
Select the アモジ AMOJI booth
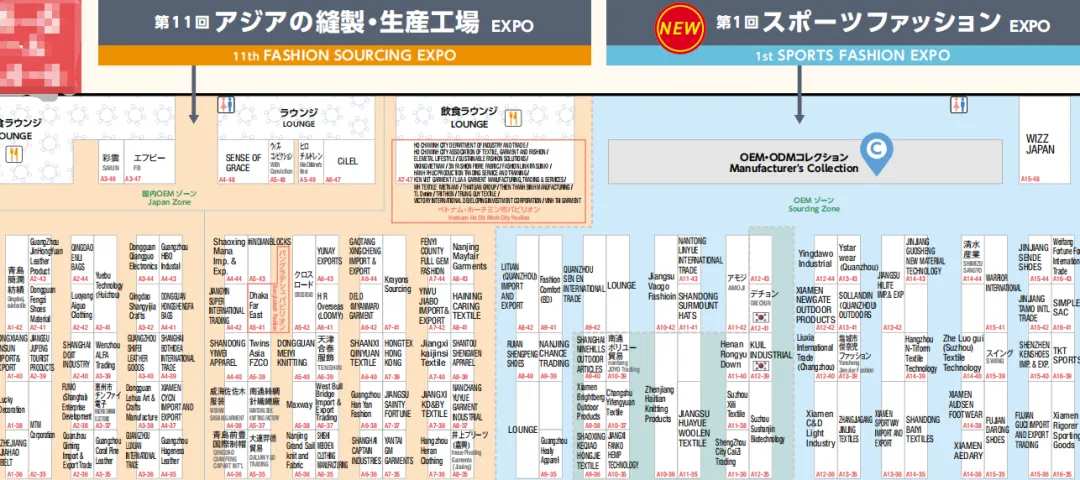click(x=737, y=284)
